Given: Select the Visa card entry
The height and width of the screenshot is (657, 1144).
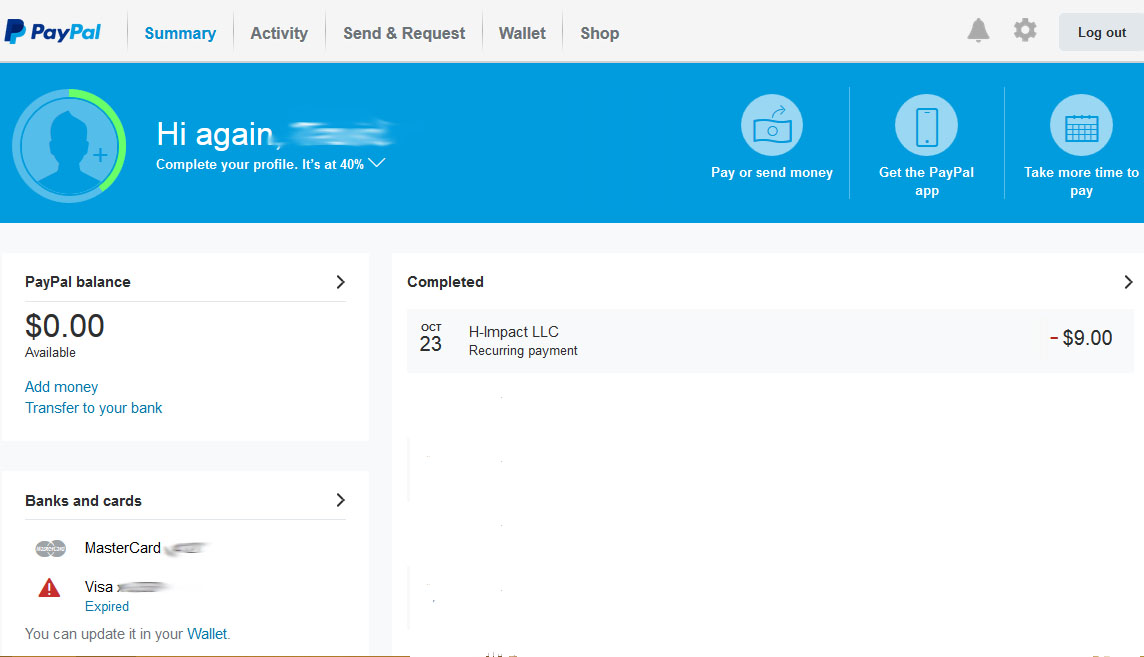Looking at the screenshot, I should pyautogui.click(x=98, y=587).
